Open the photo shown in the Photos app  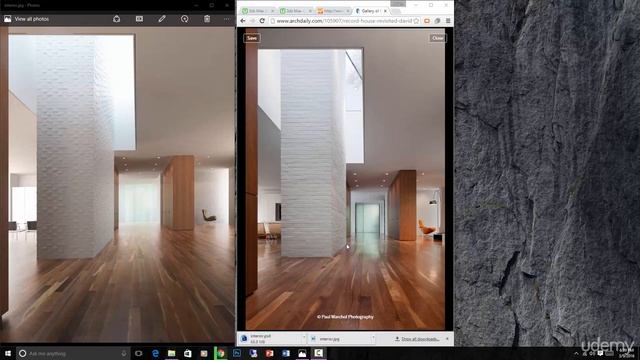pos(118,184)
